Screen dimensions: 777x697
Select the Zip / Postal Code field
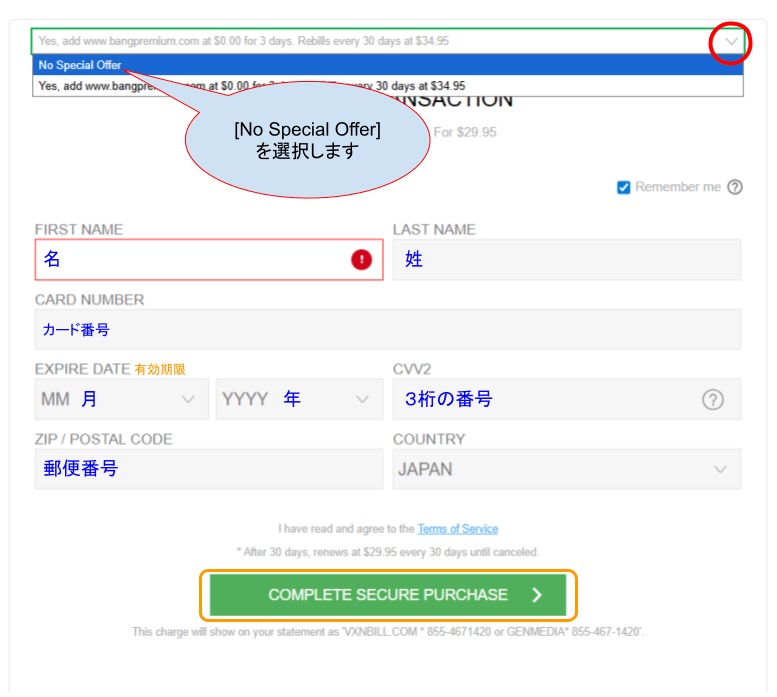tap(208, 469)
